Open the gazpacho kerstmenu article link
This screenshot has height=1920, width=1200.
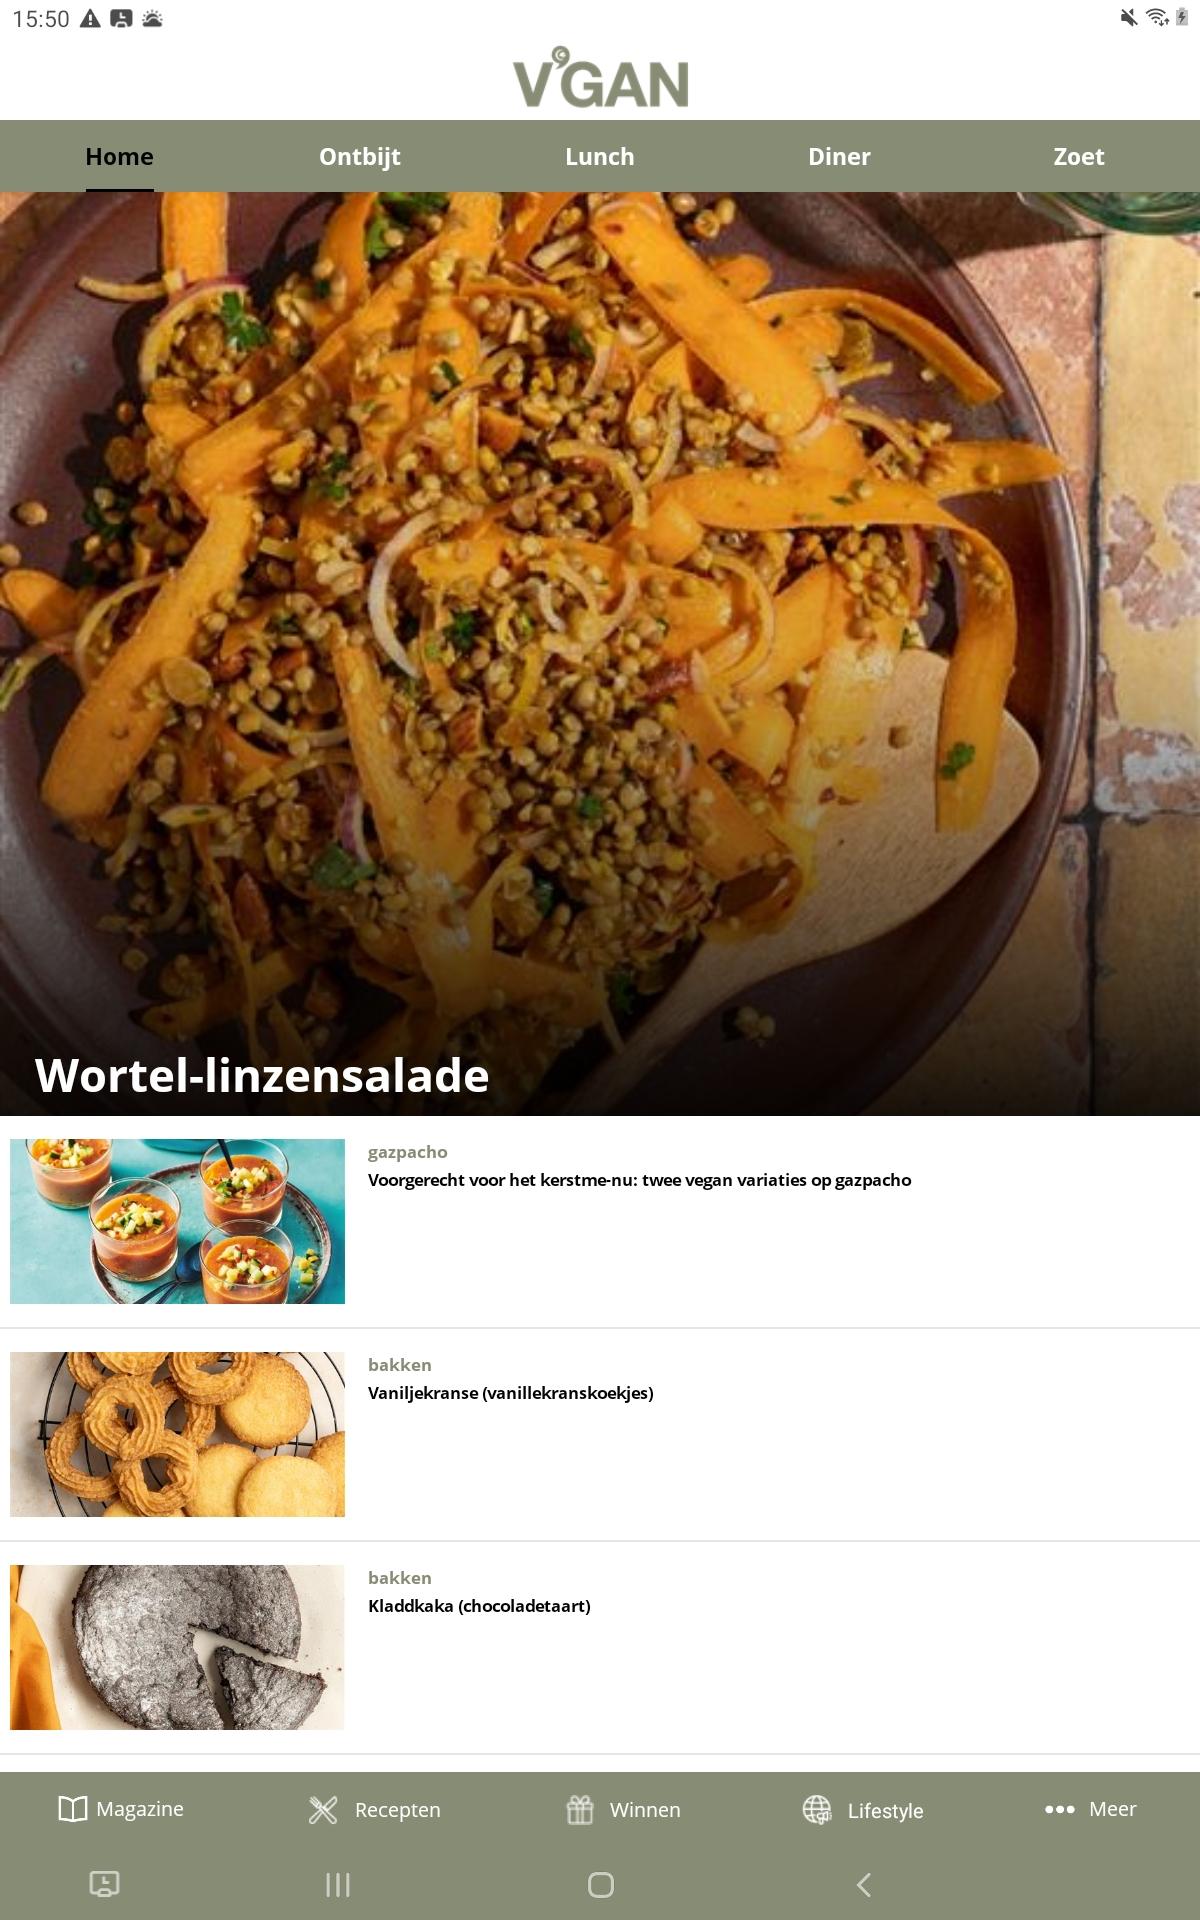click(x=640, y=1180)
